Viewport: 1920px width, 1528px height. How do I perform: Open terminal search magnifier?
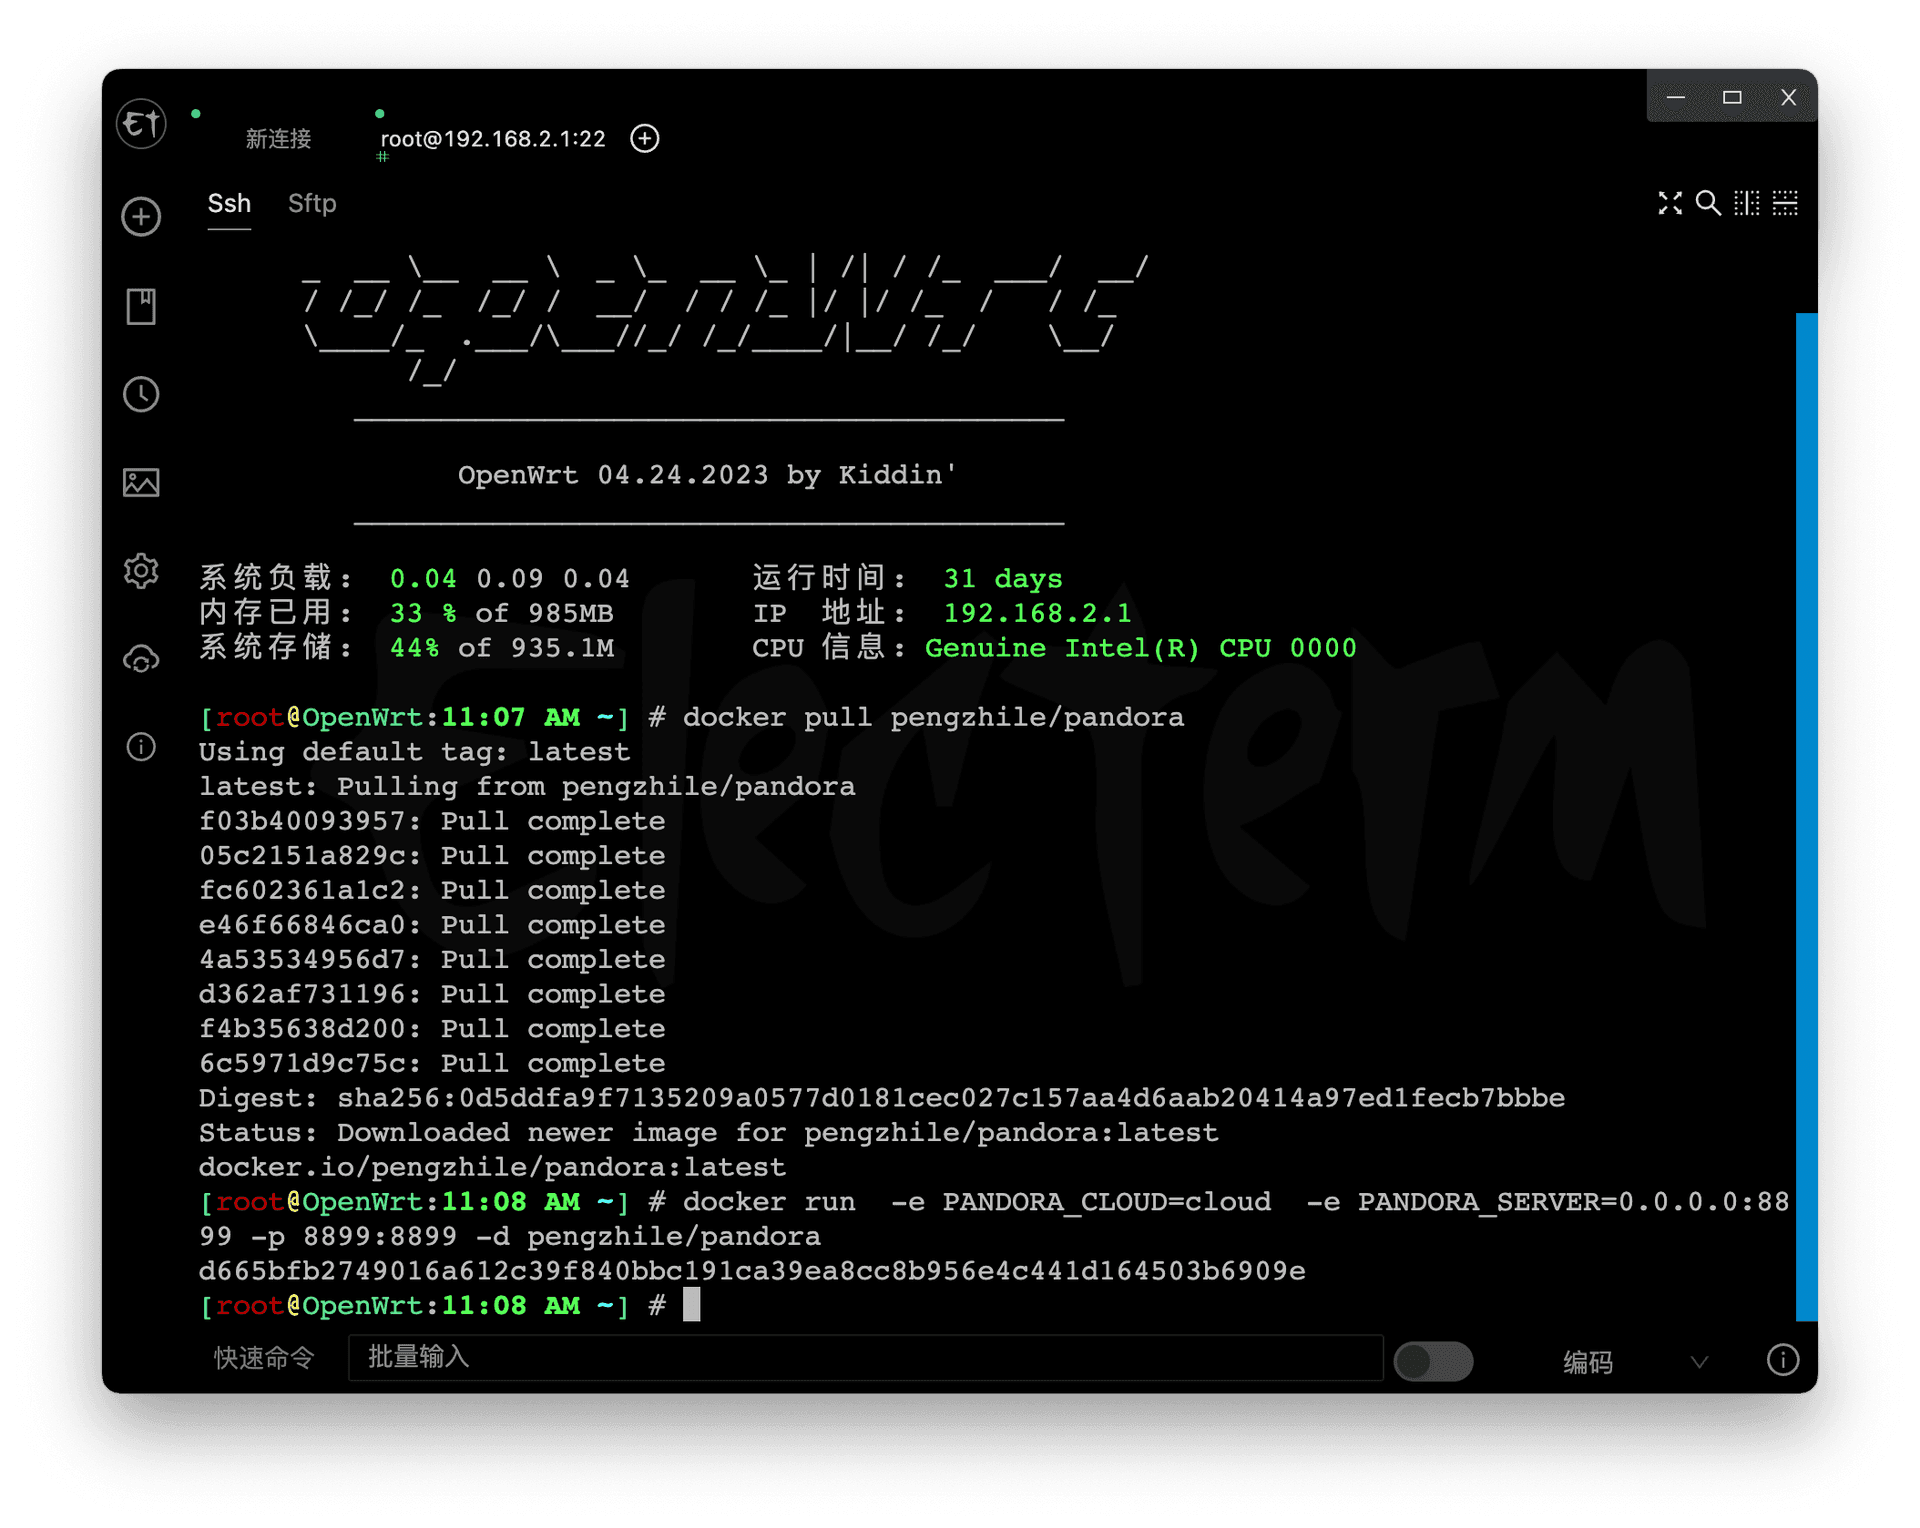[x=1708, y=204]
